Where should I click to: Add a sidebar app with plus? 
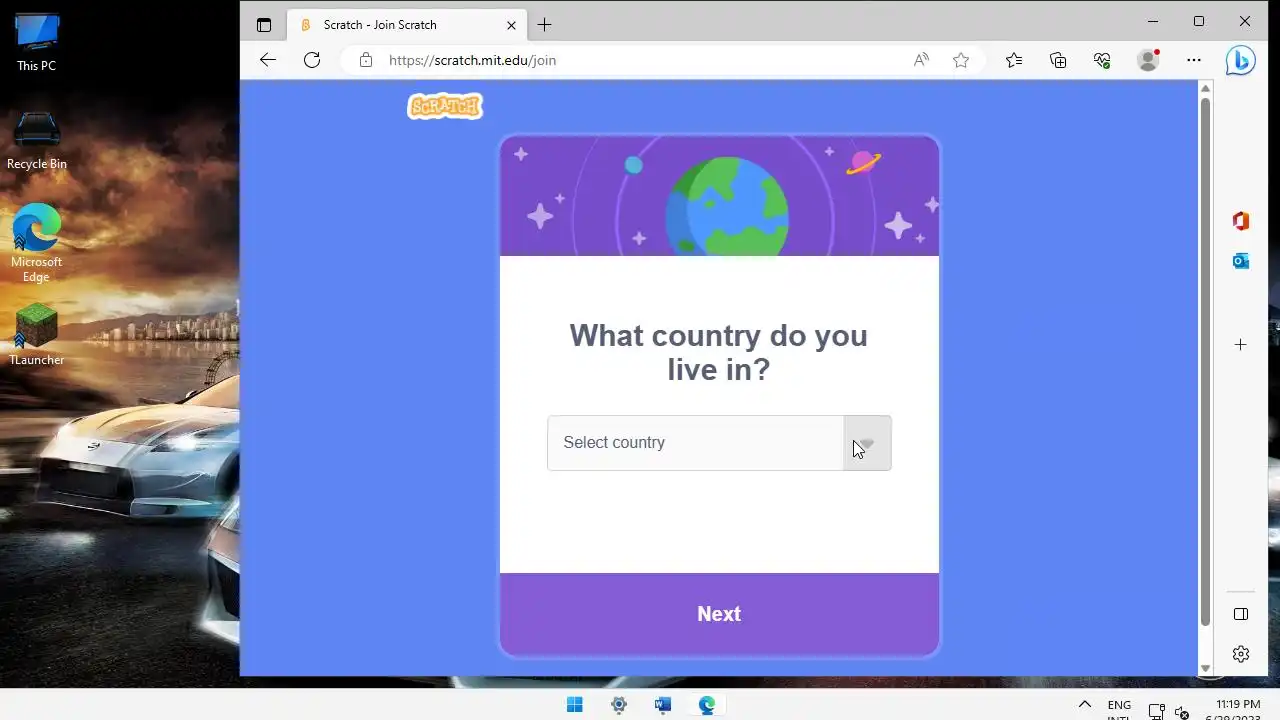click(x=1241, y=345)
